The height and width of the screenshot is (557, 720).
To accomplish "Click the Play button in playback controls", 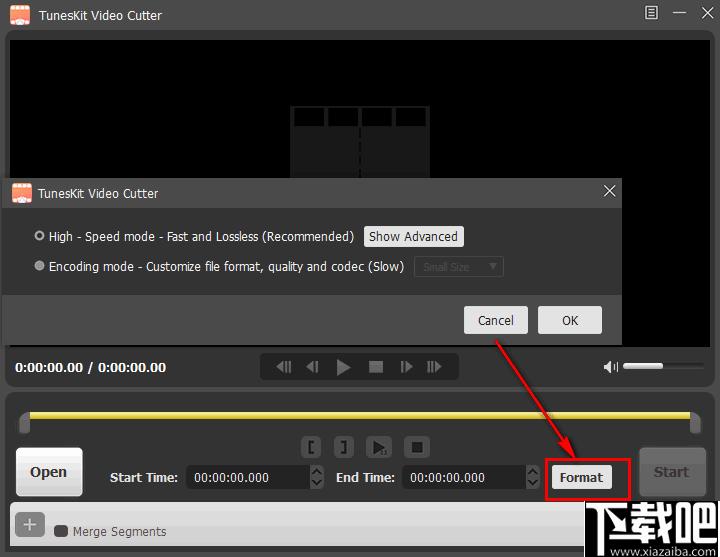I will click(344, 367).
